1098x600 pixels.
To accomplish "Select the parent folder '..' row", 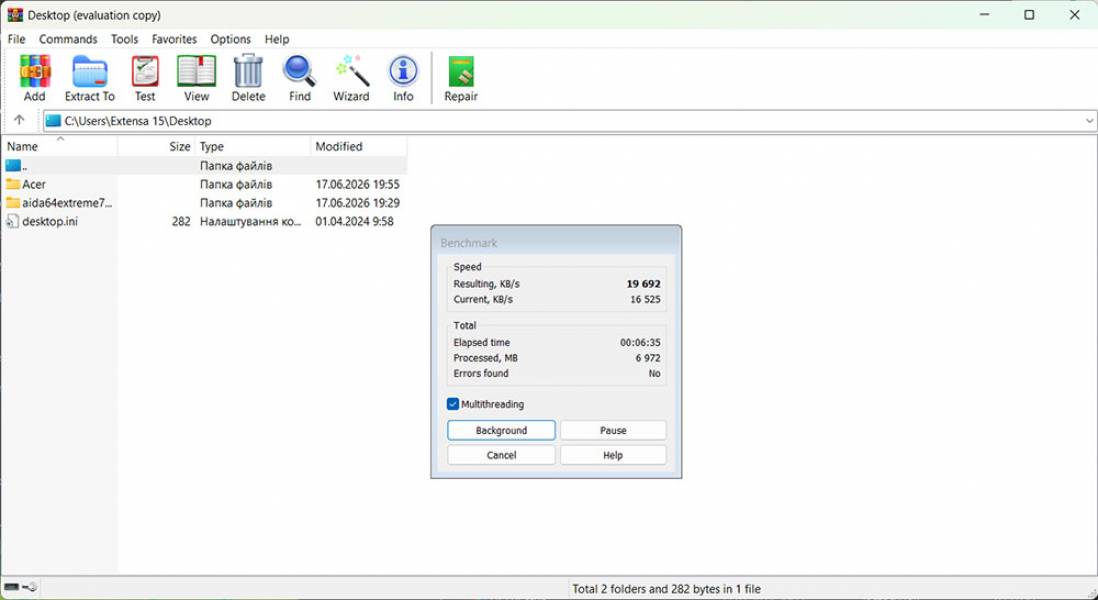I will coord(204,166).
